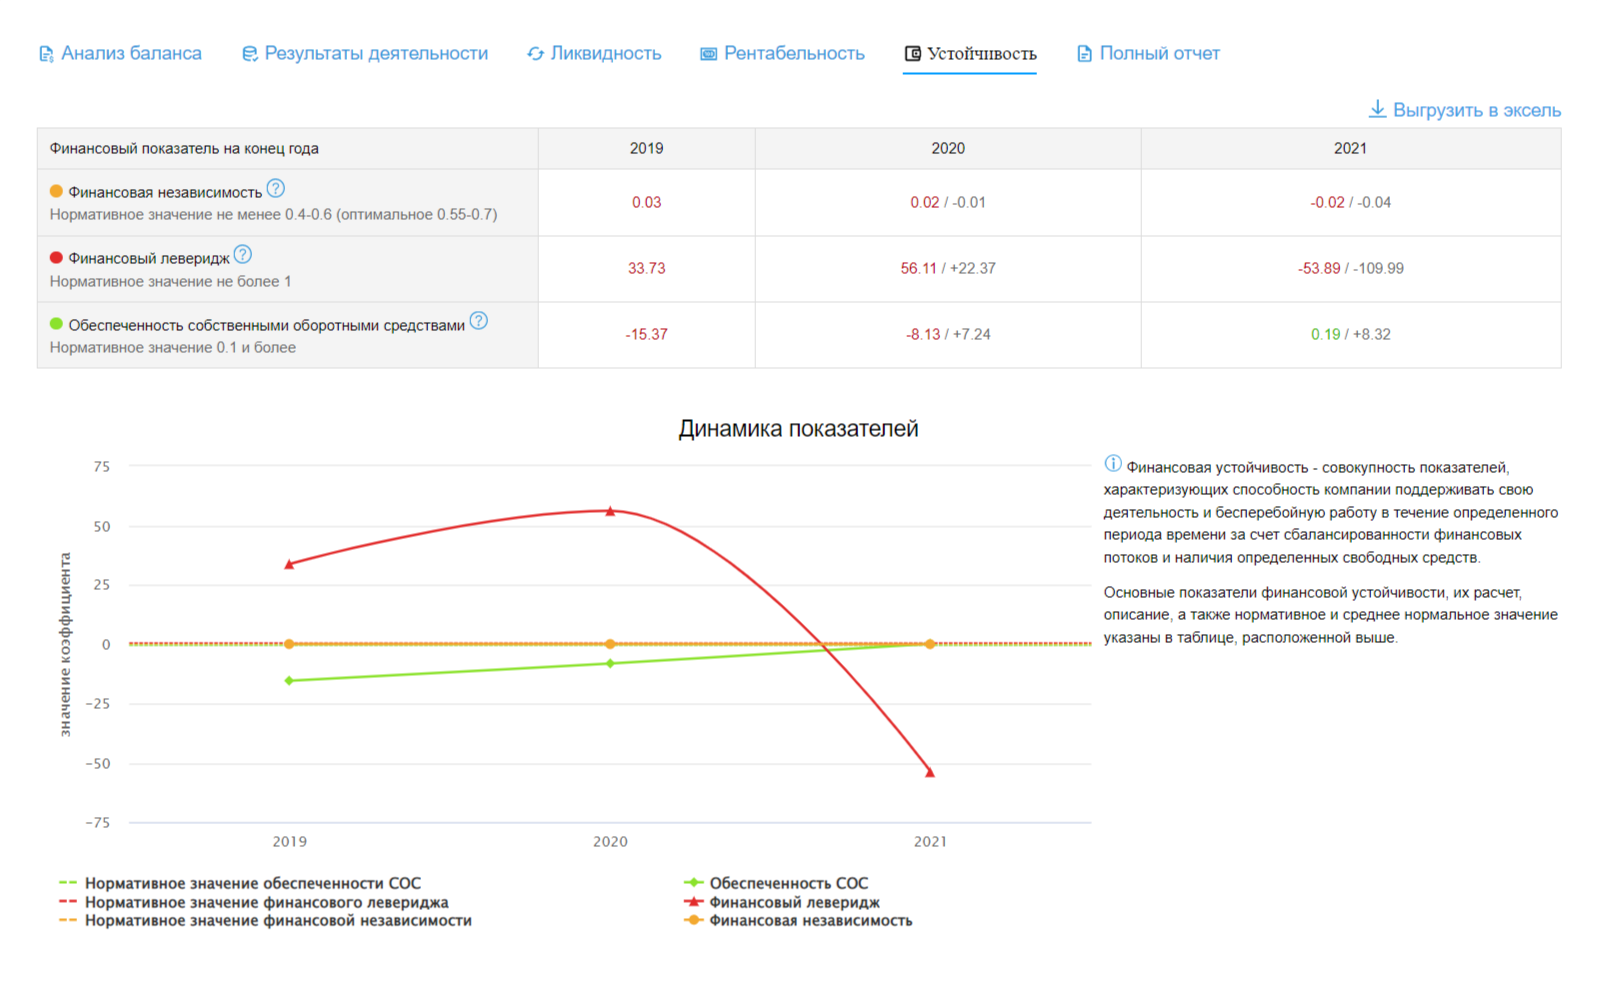Image resolution: width=1597 pixels, height=988 pixels.
Task: Switch to the Полный отчет tab
Action: click(1158, 54)
